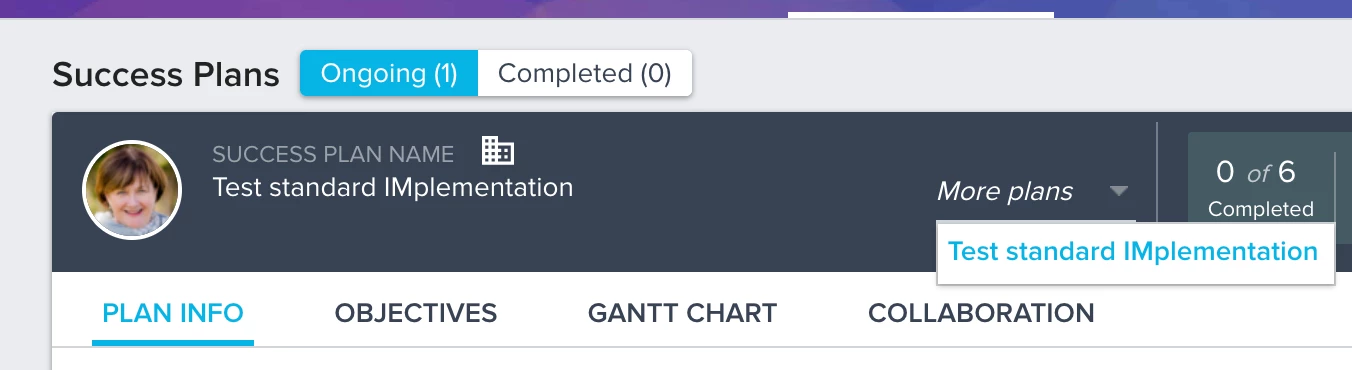Open the PLAN INFO tab
The width and height of the screenshot is (1352, 370).
click(173, 313)
